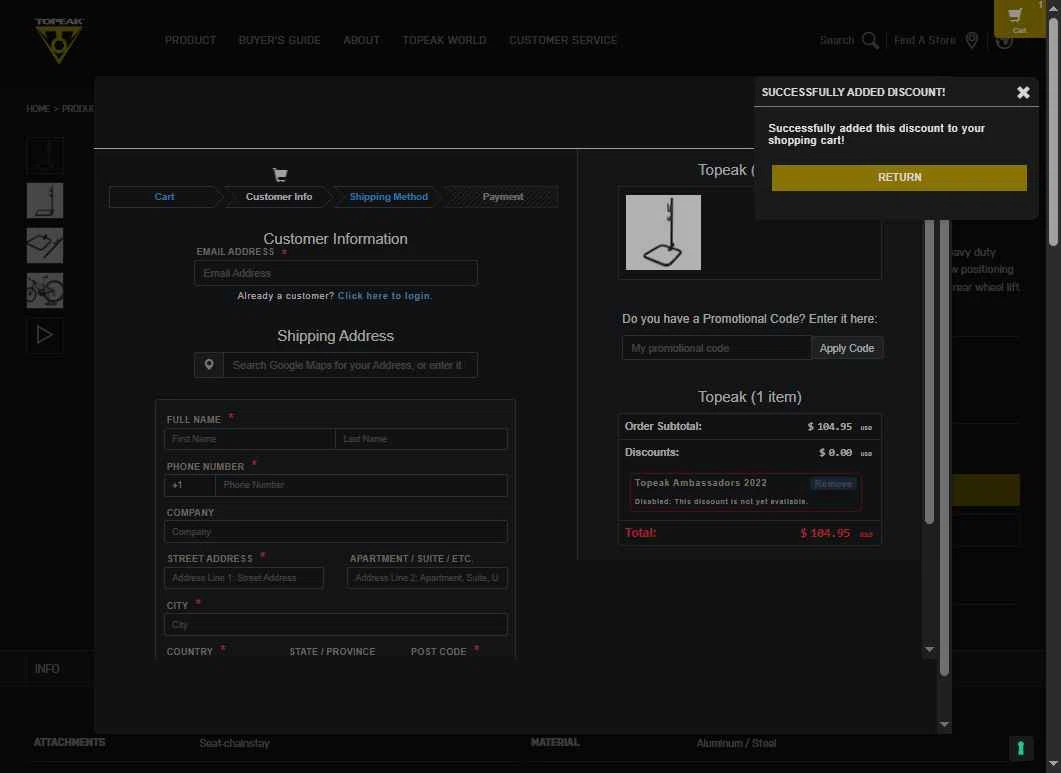
Task: Click the INFO tab below the modal
Action: [47, 669]
